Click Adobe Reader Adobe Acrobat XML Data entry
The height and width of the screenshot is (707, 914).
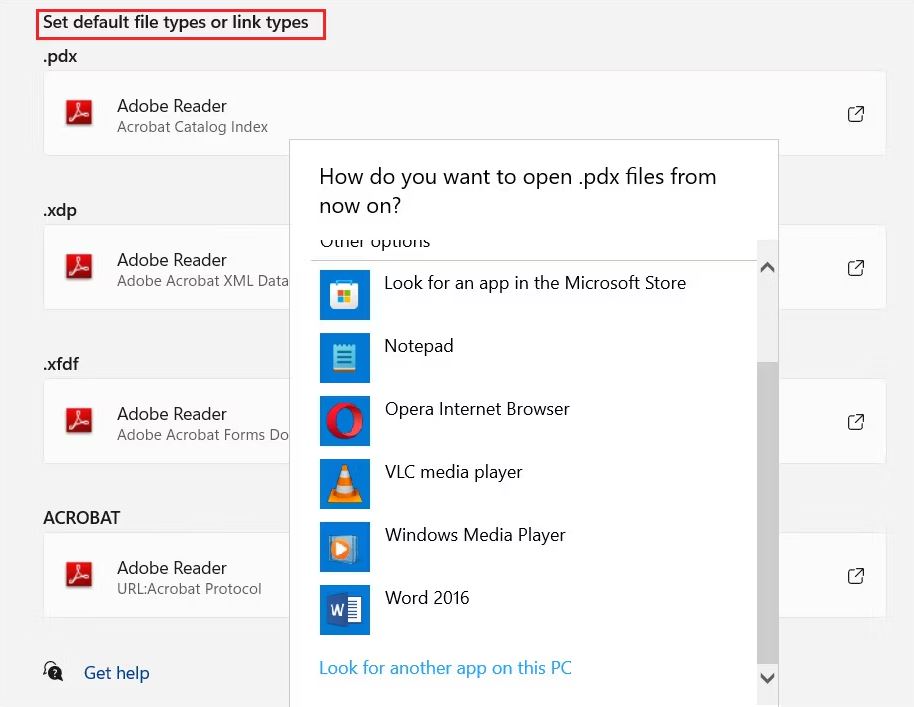166,267
